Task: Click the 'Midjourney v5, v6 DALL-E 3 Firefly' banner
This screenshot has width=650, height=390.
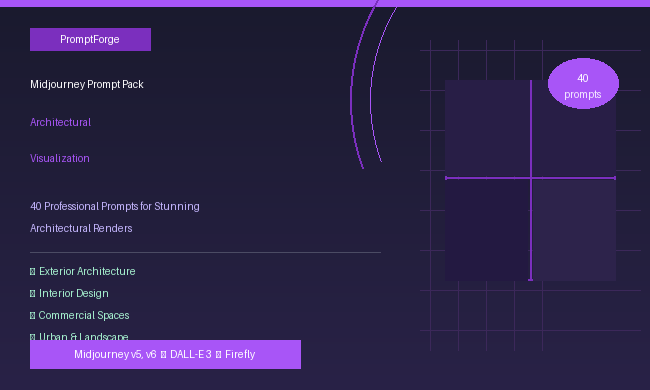Action: (x=165, y=354)
